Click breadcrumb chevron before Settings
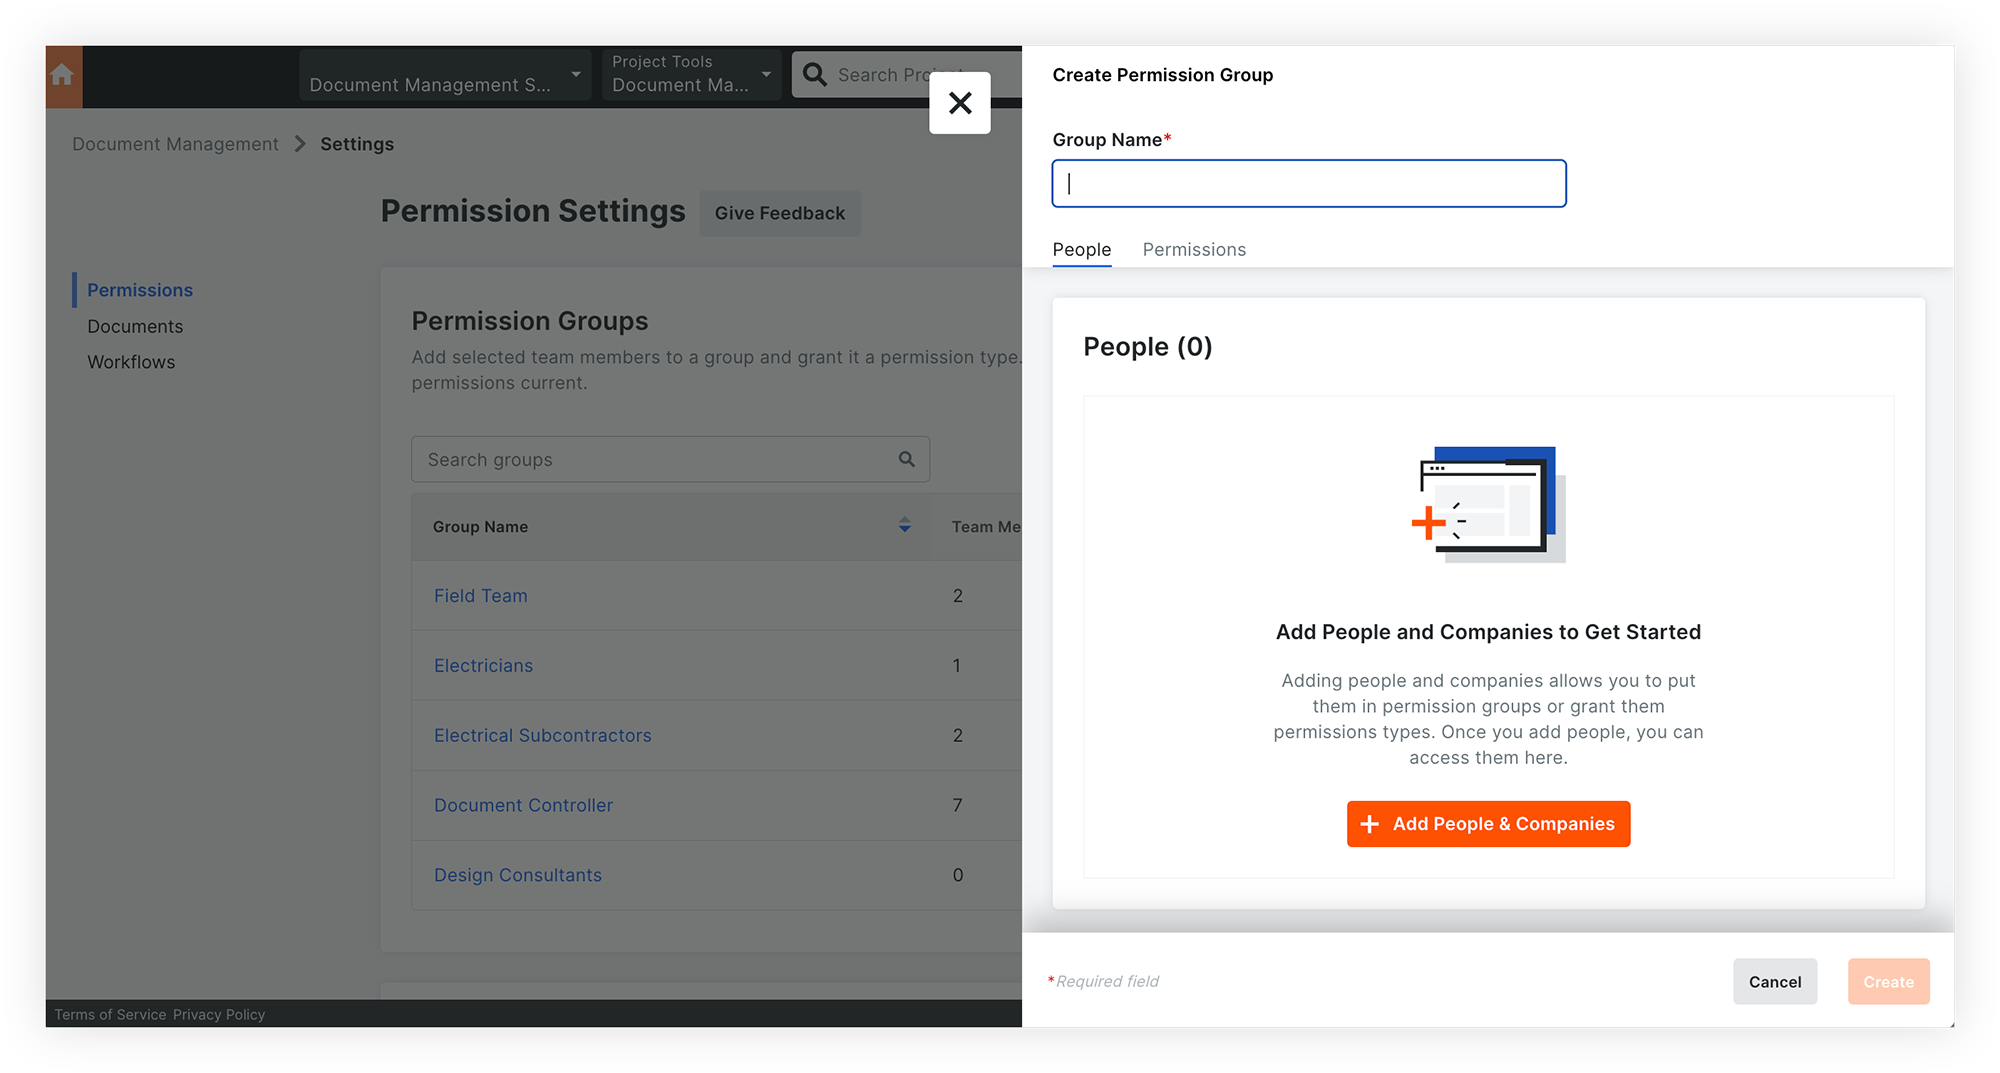 pyautogui.click(x=299, y=144)
